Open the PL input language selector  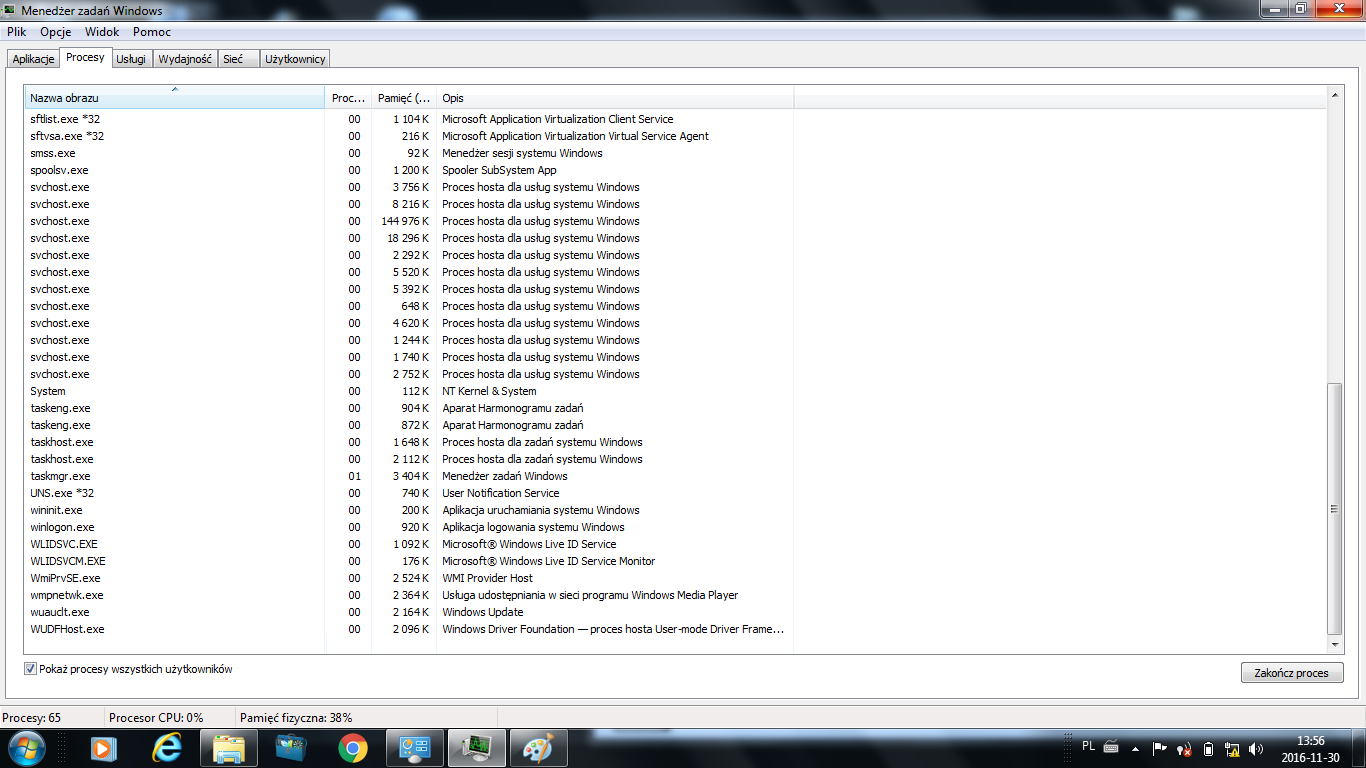tap(1088, 746)
